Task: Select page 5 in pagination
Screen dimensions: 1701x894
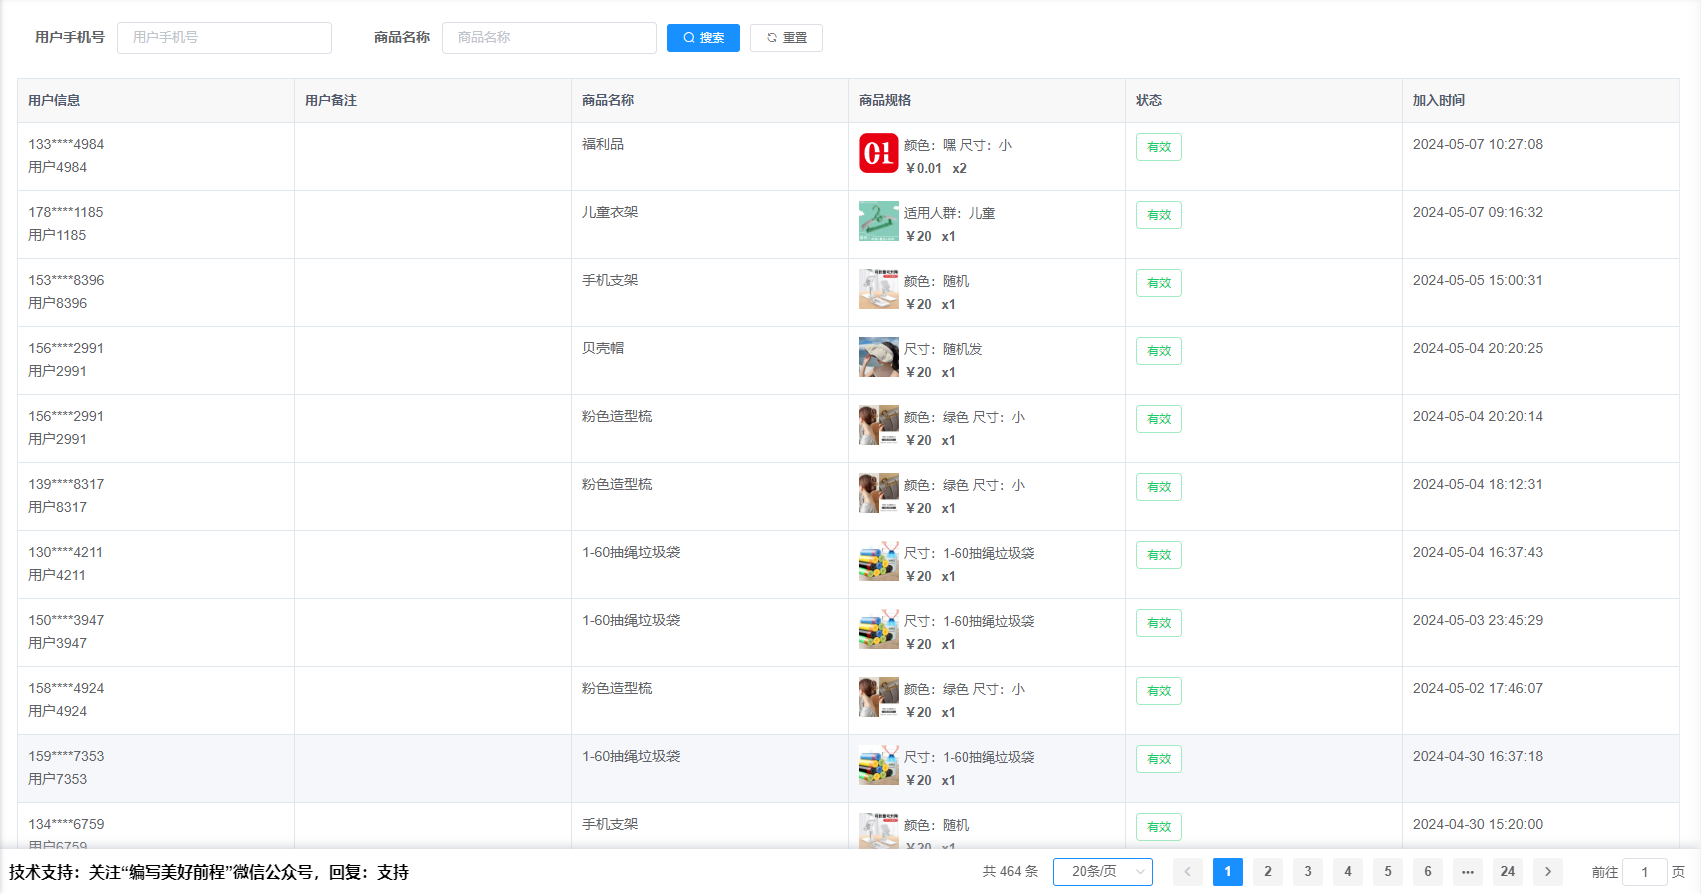Action: [x=1387, y=872]
